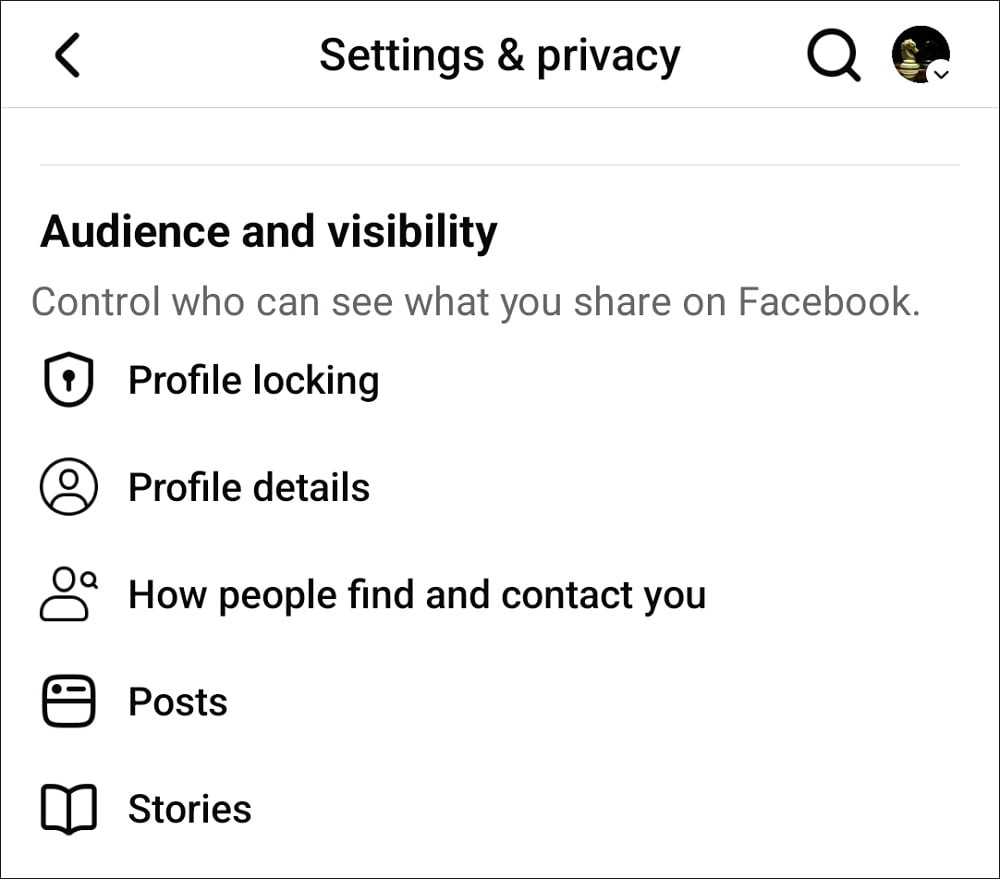Open Profile details settings

[248, 487]
